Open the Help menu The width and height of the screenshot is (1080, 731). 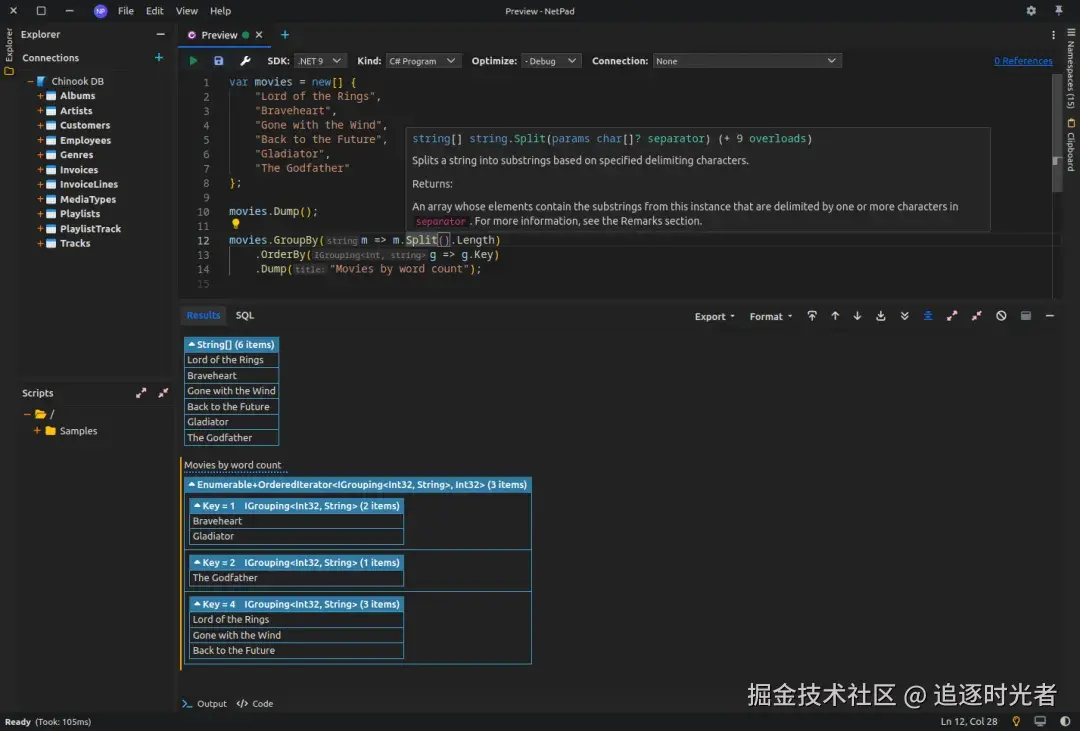point(220,11)
